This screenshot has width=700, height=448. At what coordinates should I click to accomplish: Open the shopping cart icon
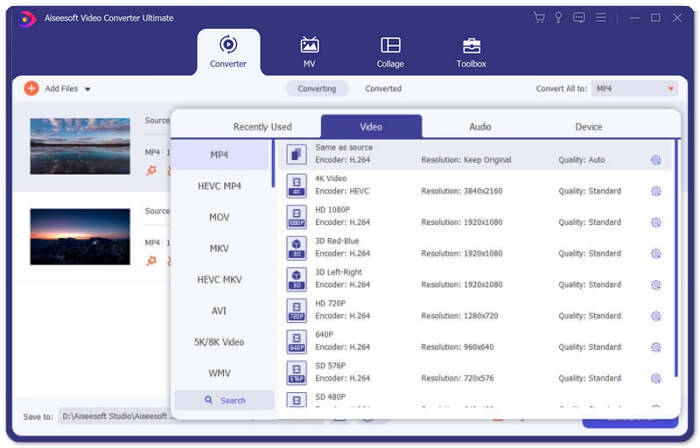pyautogui.click(x=539, y=17)
